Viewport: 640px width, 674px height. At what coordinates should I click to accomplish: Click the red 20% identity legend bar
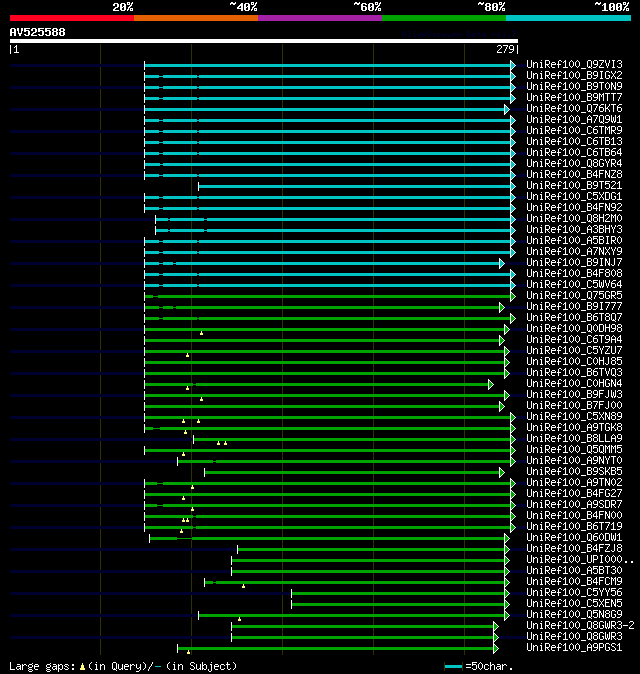72,18
